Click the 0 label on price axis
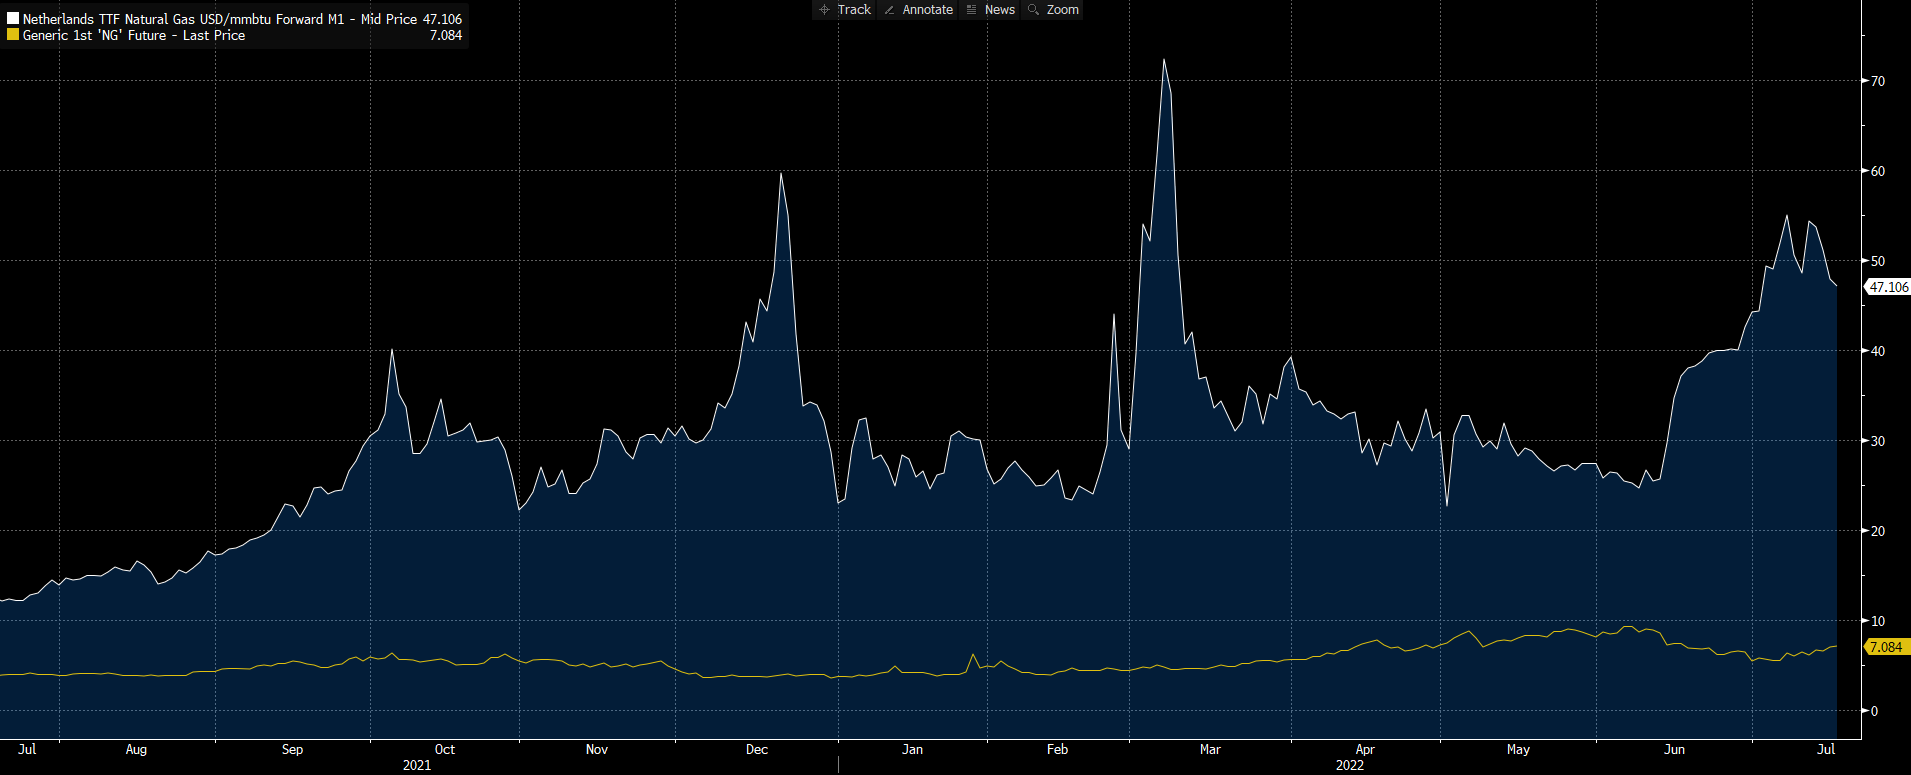Screen dimensions: 1911x775 point(1874,711)
